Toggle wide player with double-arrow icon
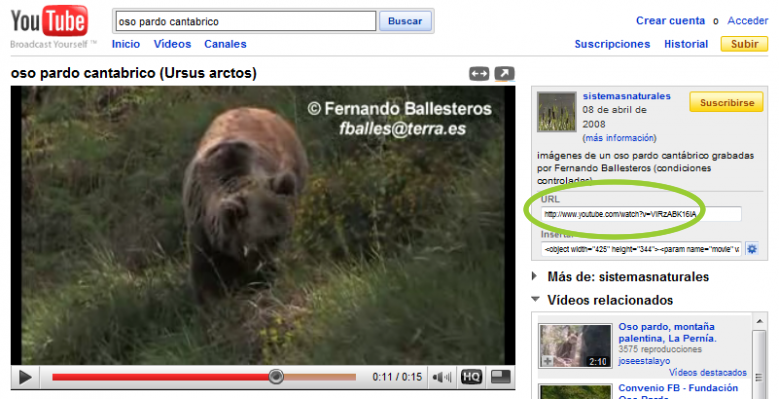Screen dimensions: 780x399 click(x=479, y=74)
